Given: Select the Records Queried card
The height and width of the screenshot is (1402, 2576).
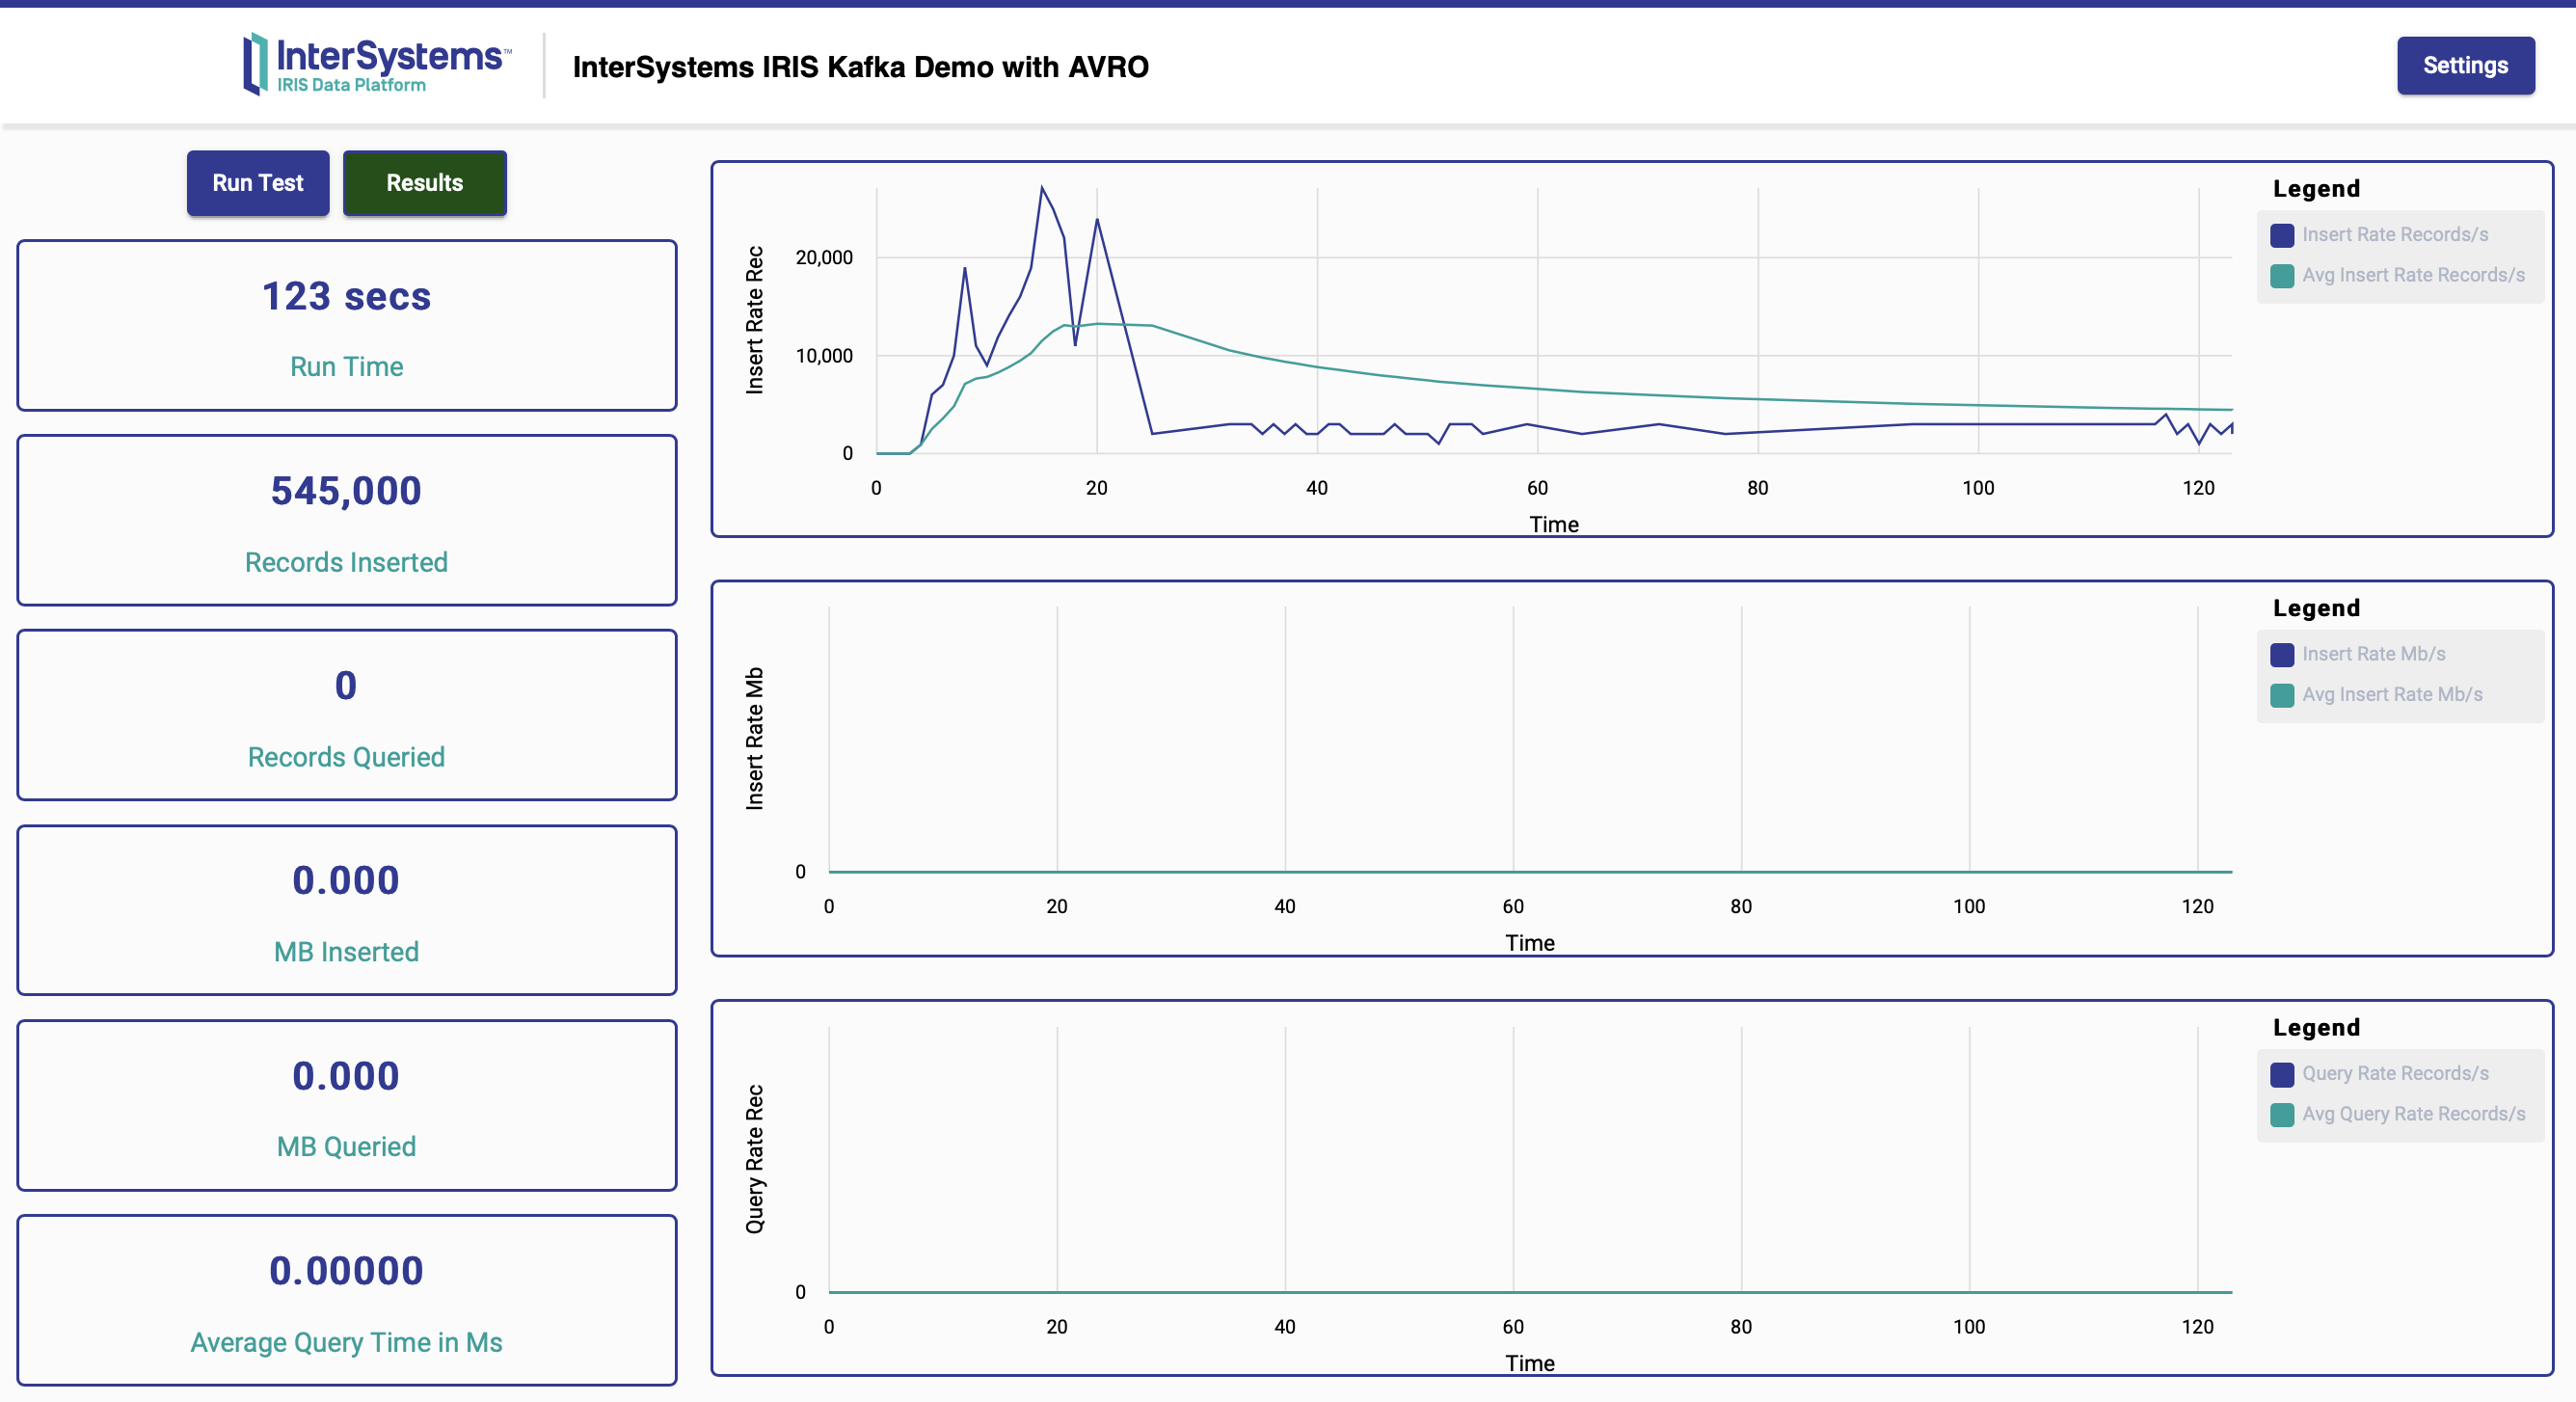Looking at the screenshot, I should 346,715.
